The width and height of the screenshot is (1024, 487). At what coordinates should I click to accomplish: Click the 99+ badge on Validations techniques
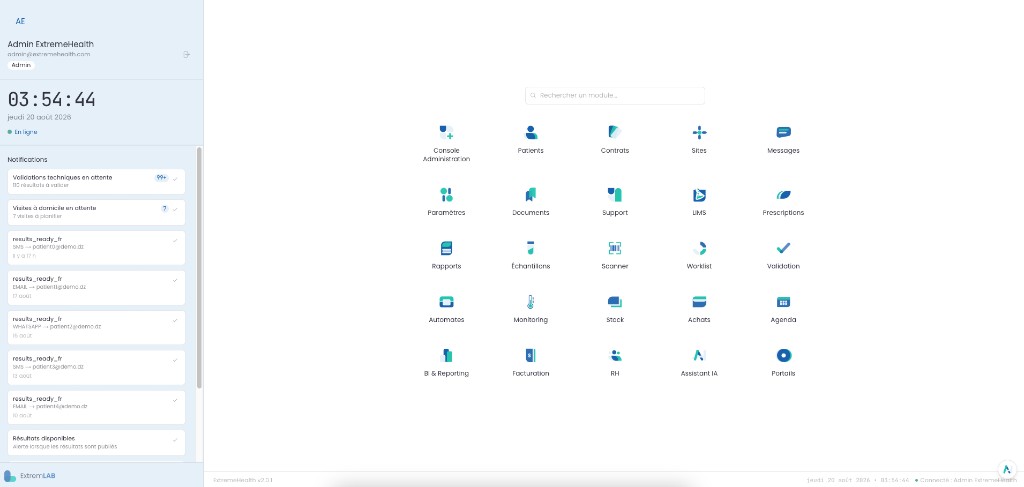point(161,178)
